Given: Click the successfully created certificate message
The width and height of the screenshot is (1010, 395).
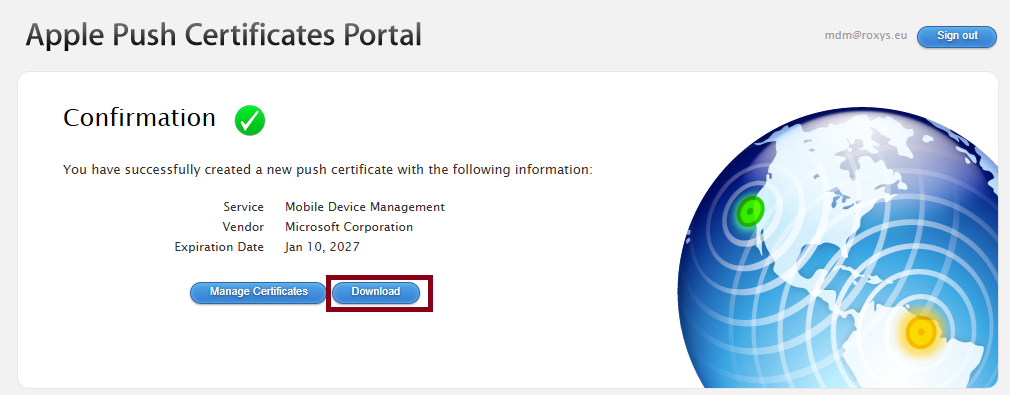Looking at the screenshot, I should tap(328, 170).
